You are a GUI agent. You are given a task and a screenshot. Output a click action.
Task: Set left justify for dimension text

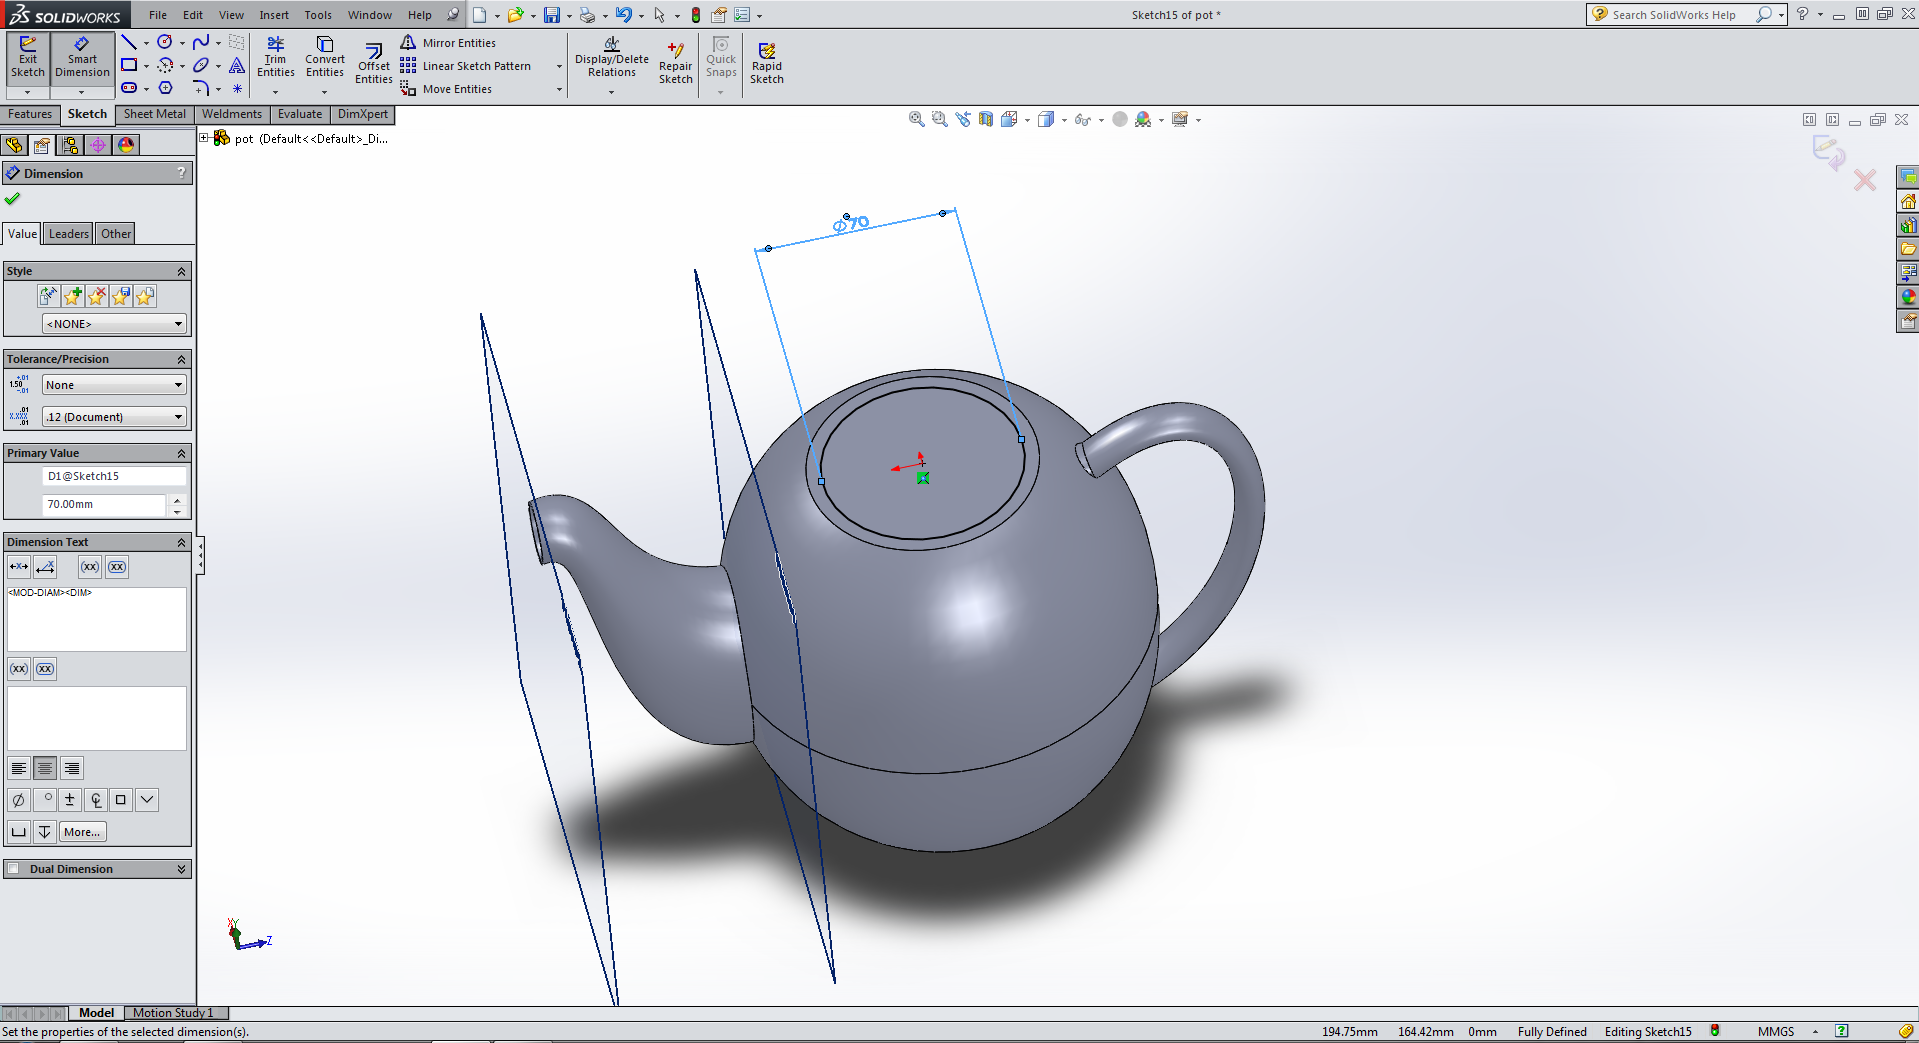(19, 768)
